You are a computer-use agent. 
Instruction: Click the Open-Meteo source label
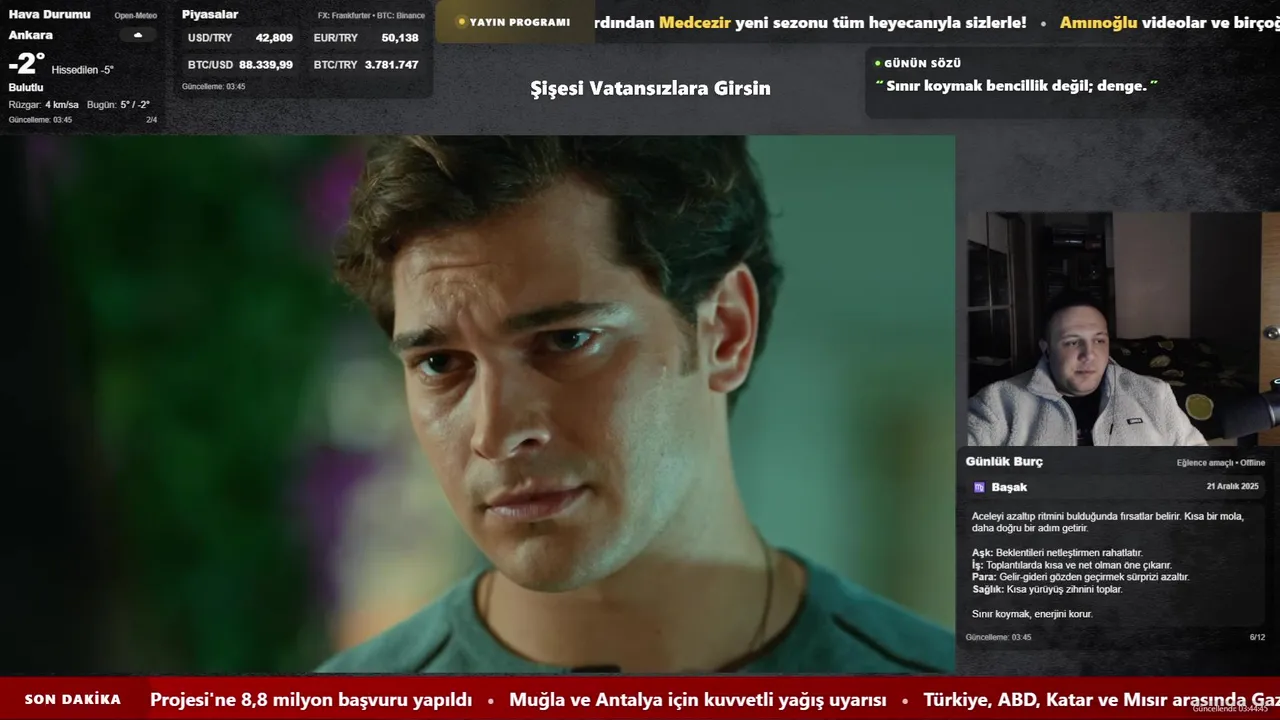click(136, 16)
